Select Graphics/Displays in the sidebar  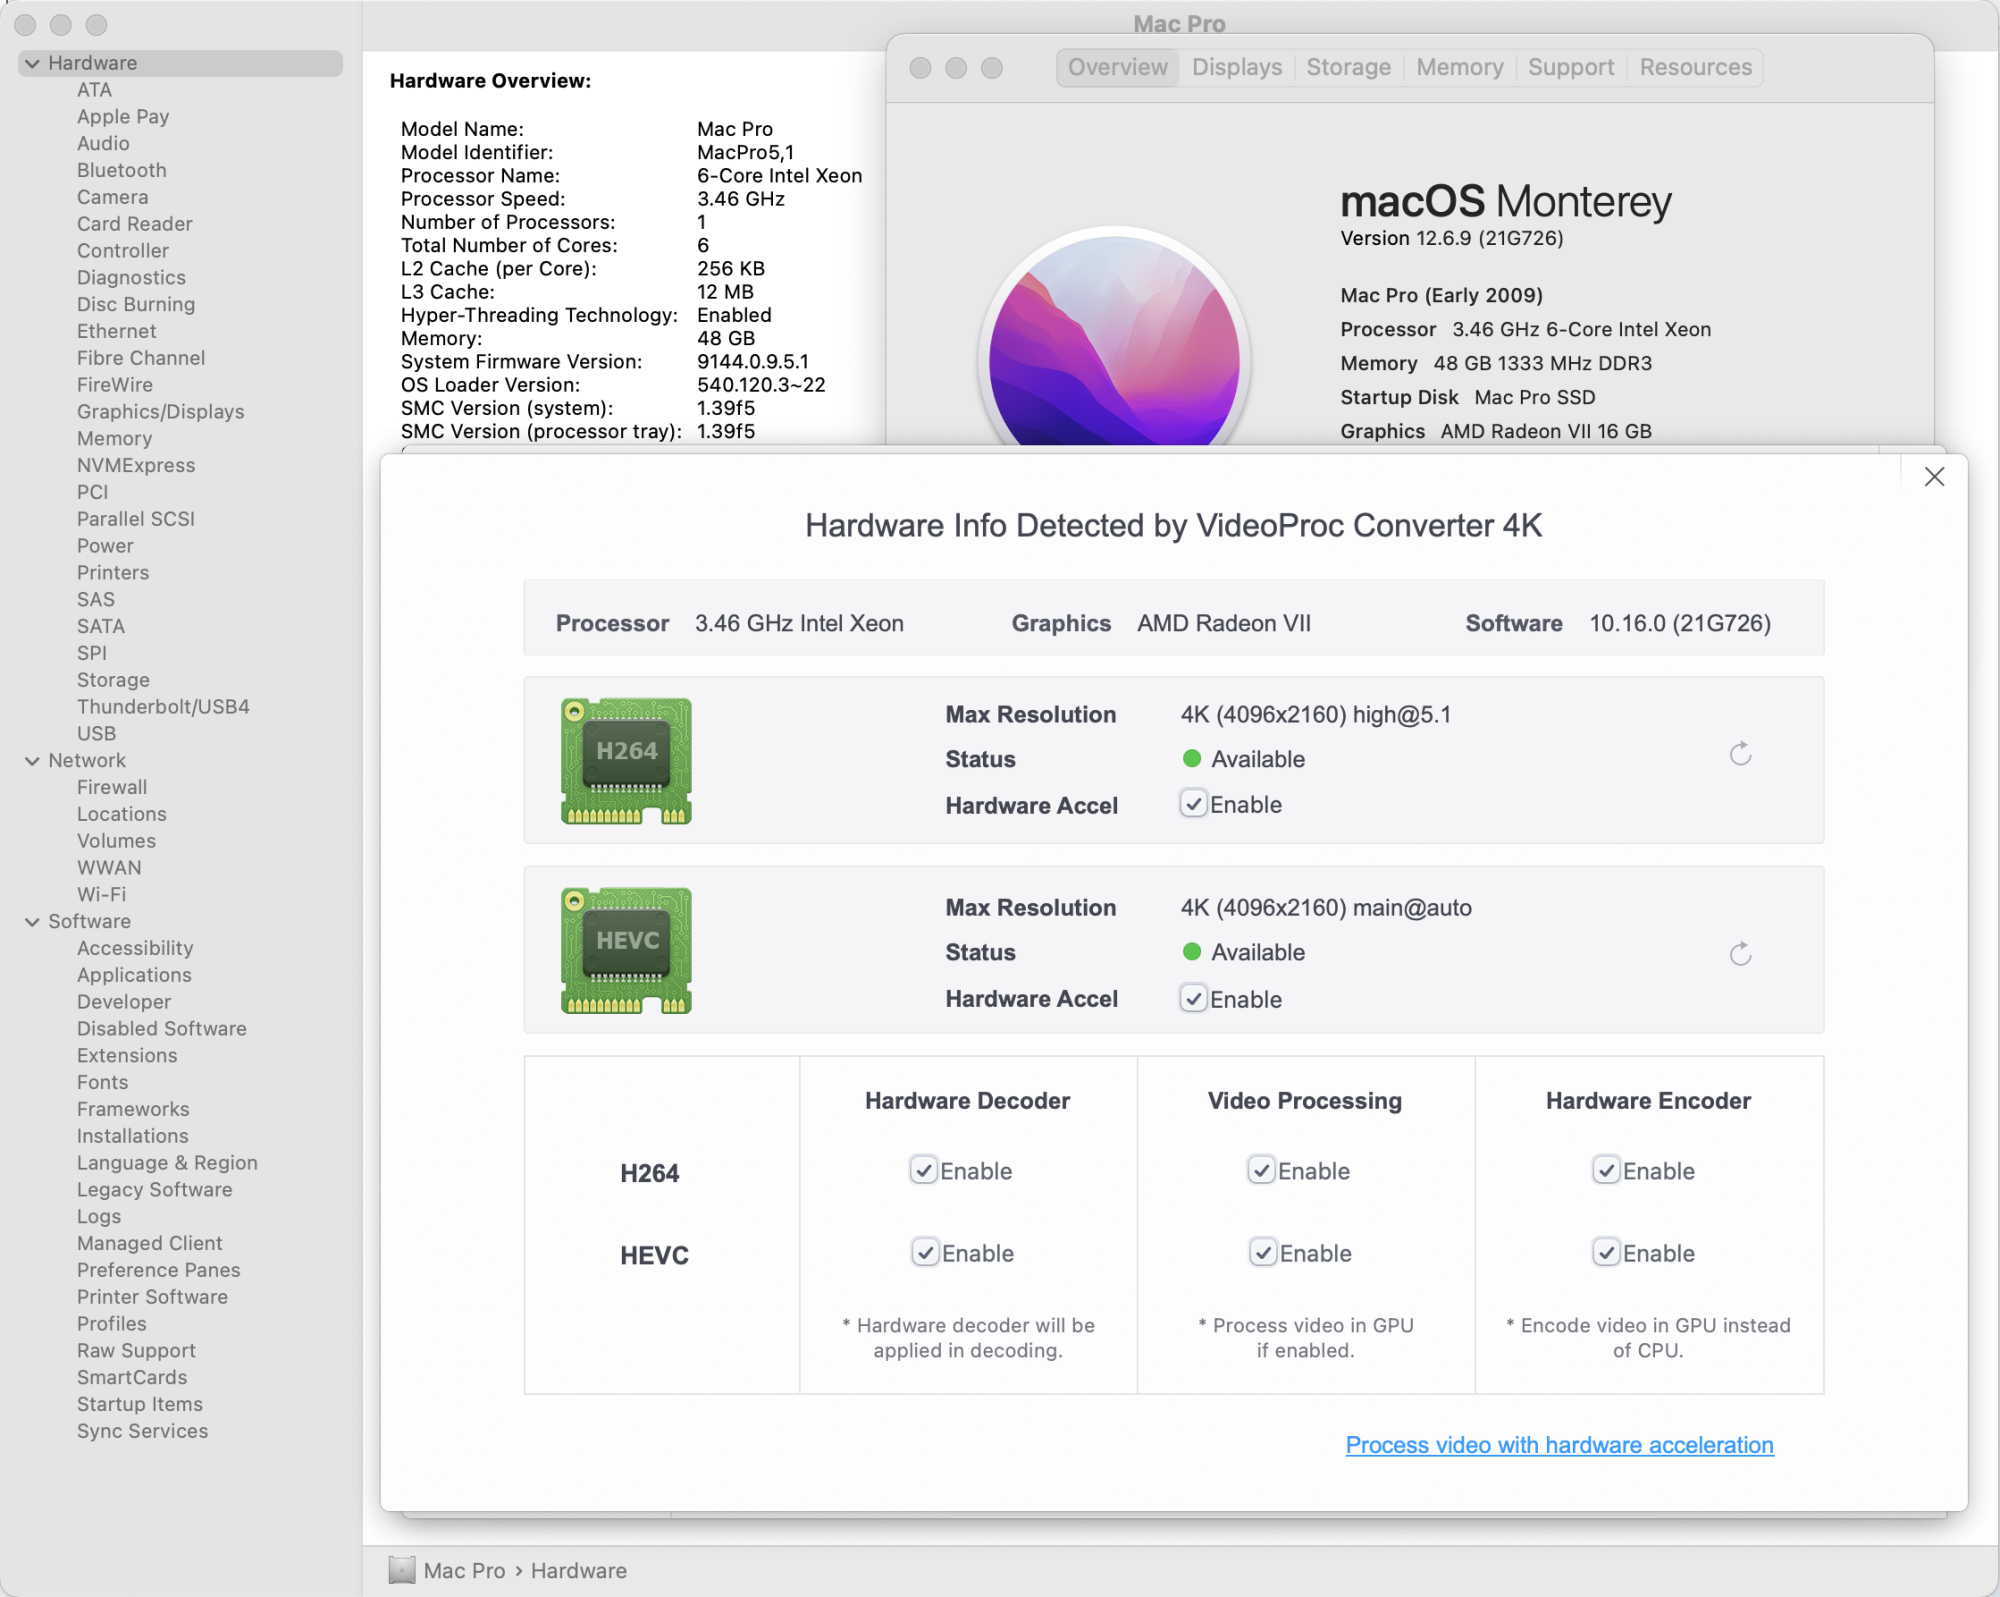160,412
